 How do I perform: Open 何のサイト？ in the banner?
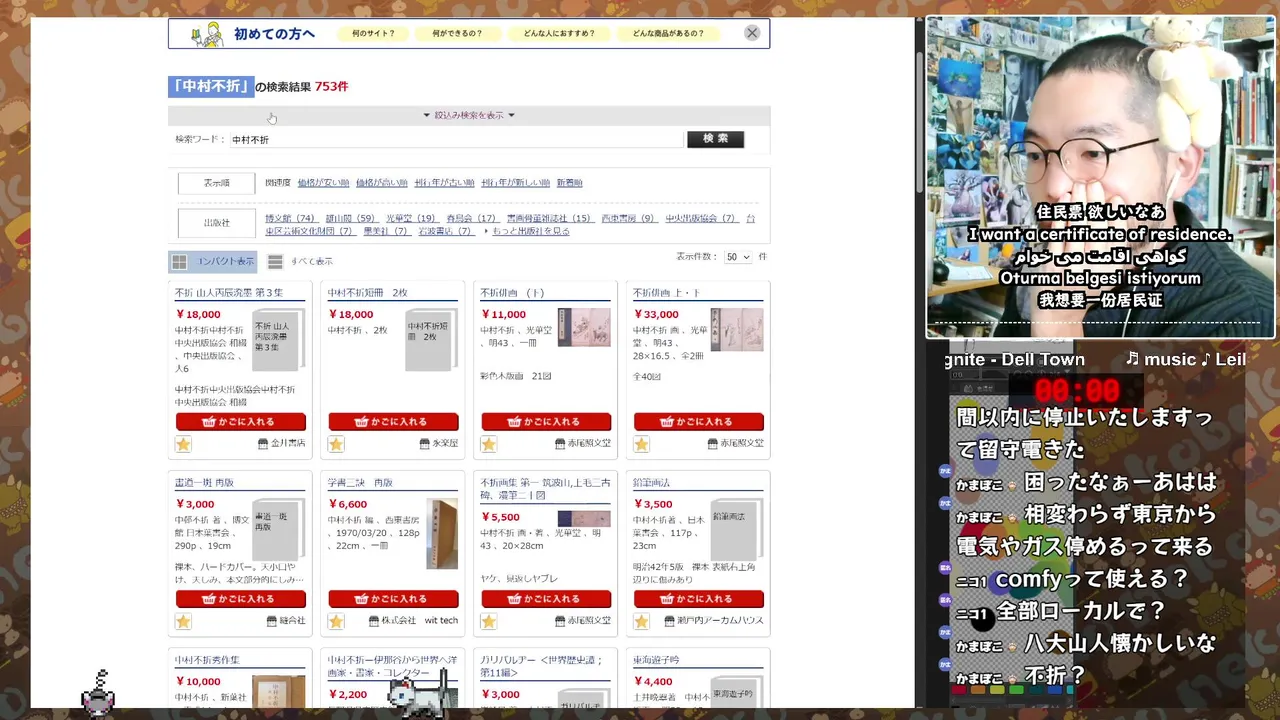click(x=373, y=33)
